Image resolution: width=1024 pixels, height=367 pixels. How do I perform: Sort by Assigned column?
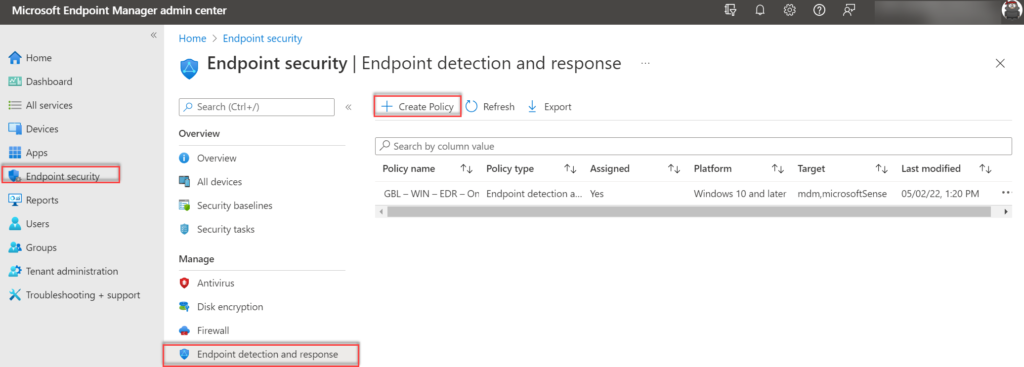674,169
